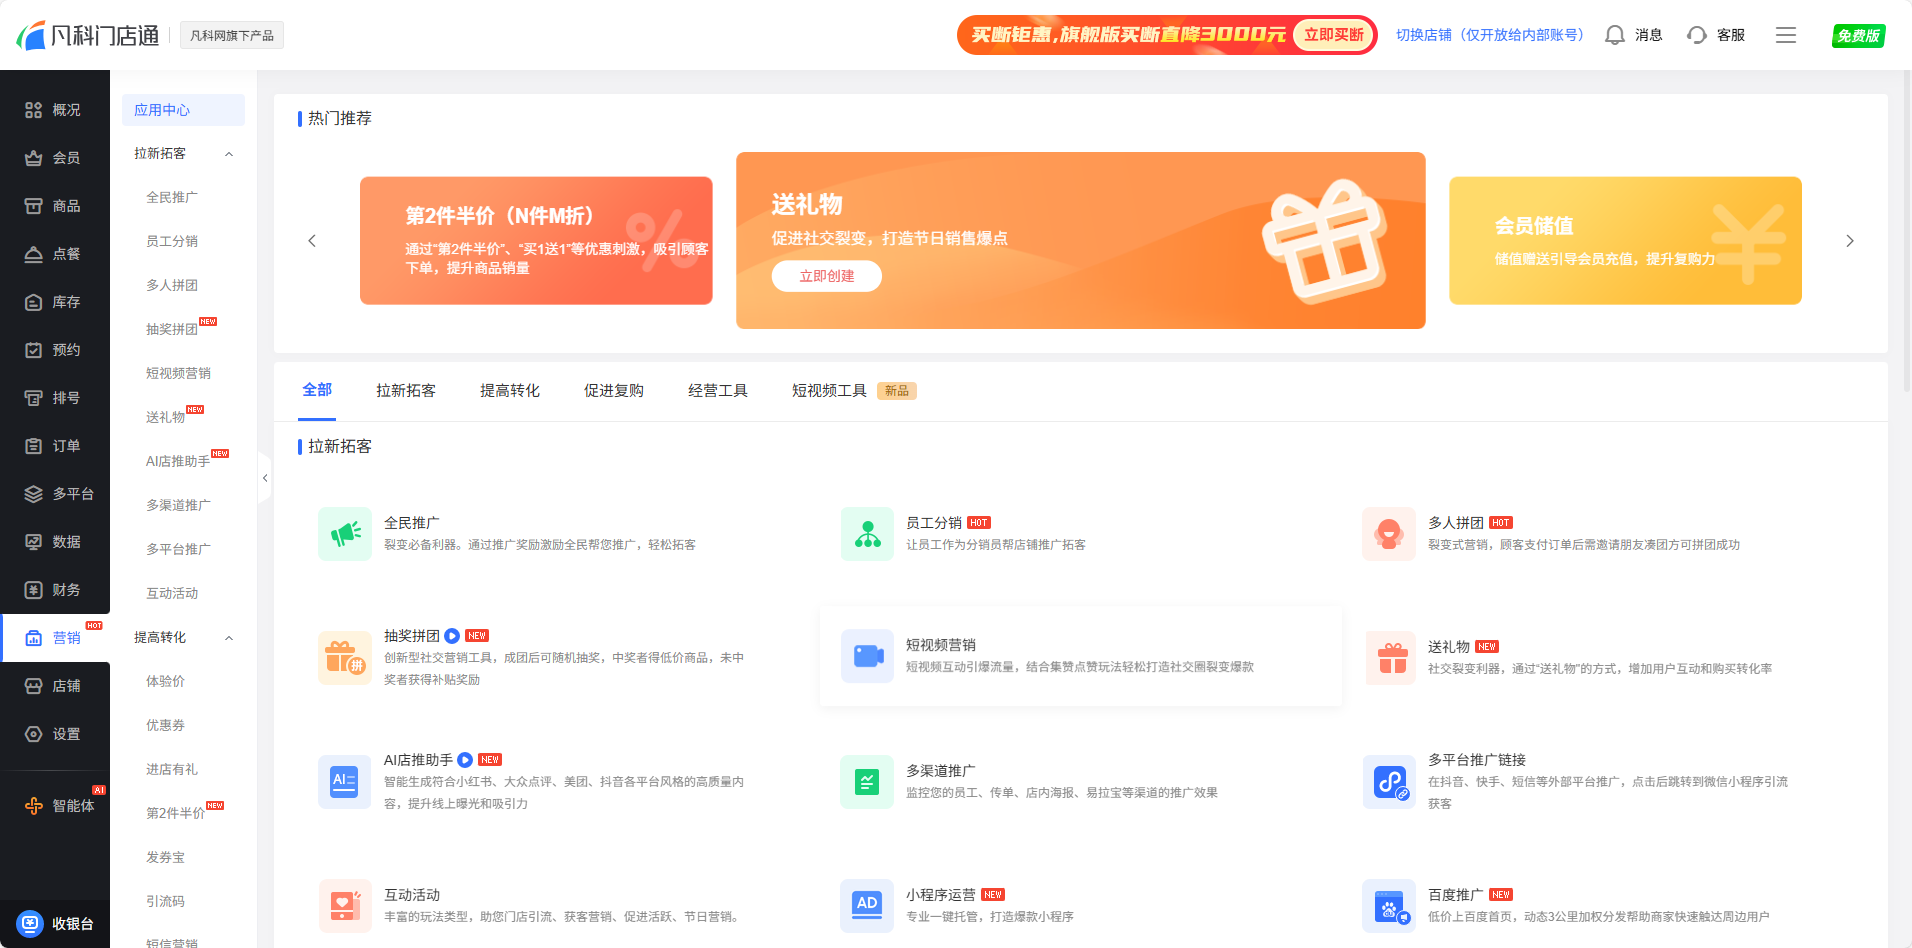Open the 数据 panel from the sidebar
Image resolution: width=1912 pixels, height=948 pixels.
point(55,541)
